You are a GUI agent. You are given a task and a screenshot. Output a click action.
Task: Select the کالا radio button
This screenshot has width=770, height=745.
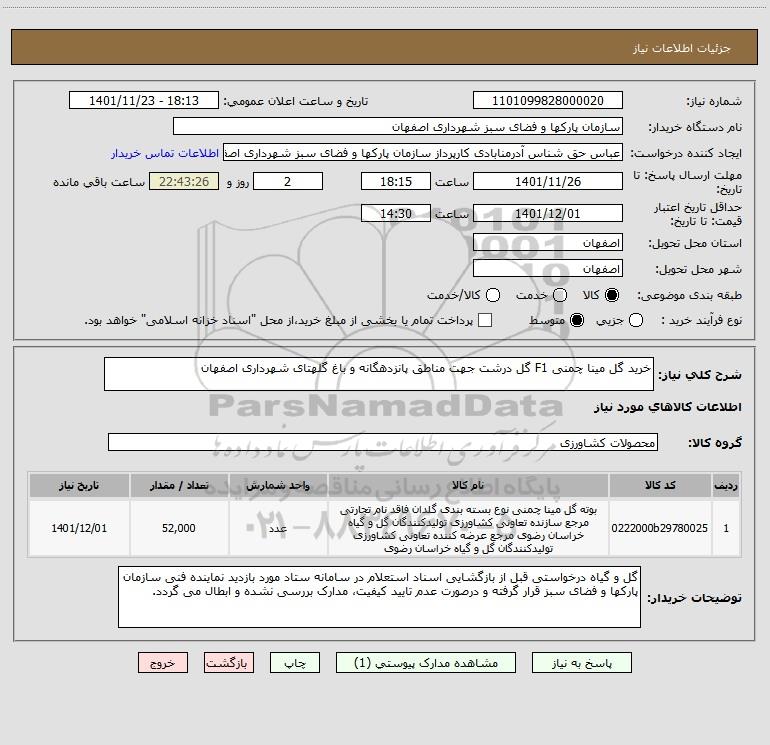[612, 295]
